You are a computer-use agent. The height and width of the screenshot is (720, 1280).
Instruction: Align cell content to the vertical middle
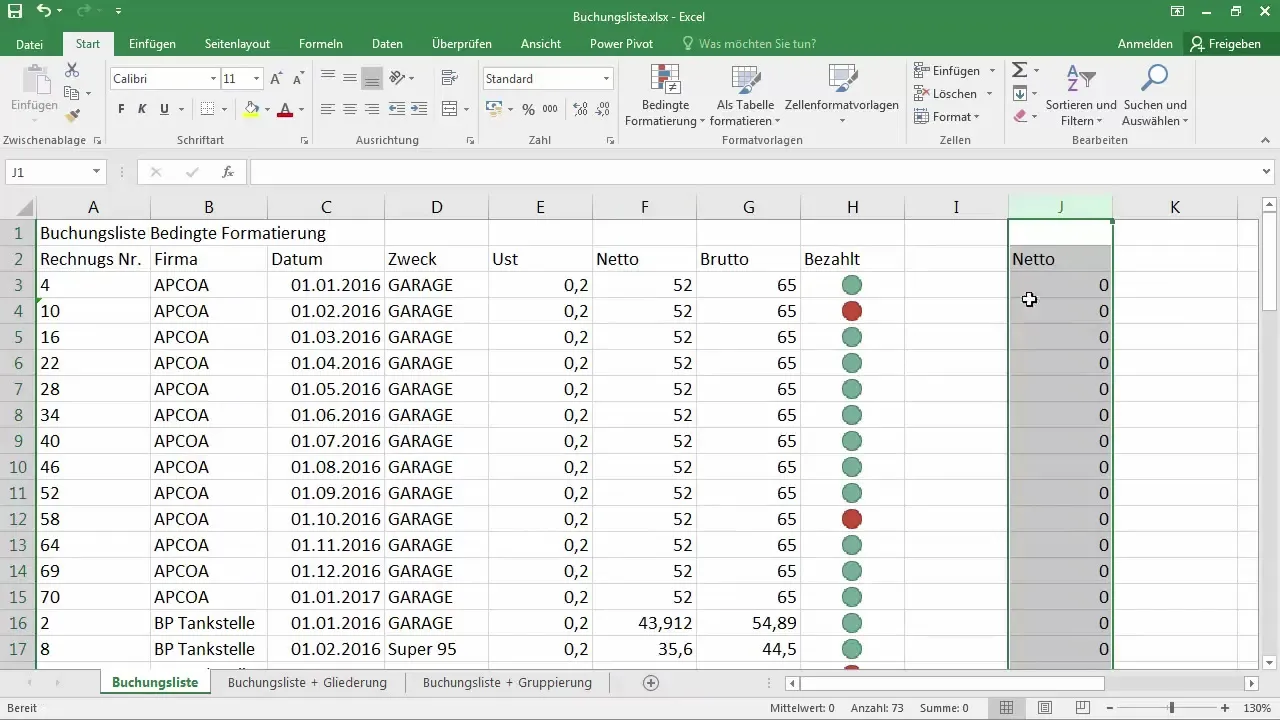(x=350, y=78)
